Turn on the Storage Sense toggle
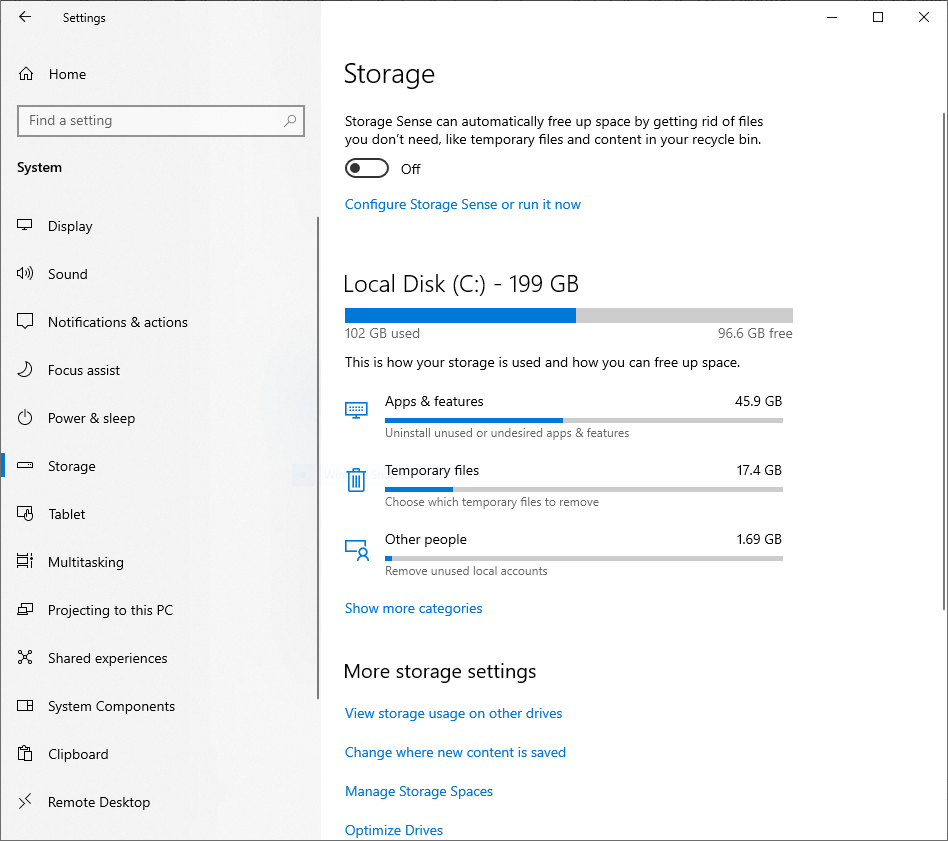 click(366, 169)
